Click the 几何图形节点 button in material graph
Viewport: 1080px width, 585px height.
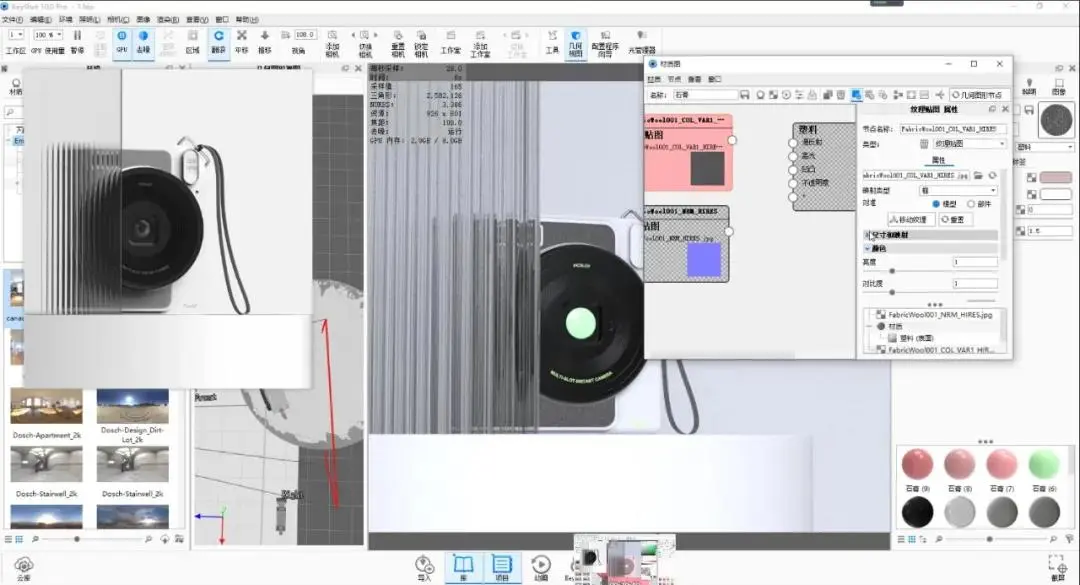979,95
